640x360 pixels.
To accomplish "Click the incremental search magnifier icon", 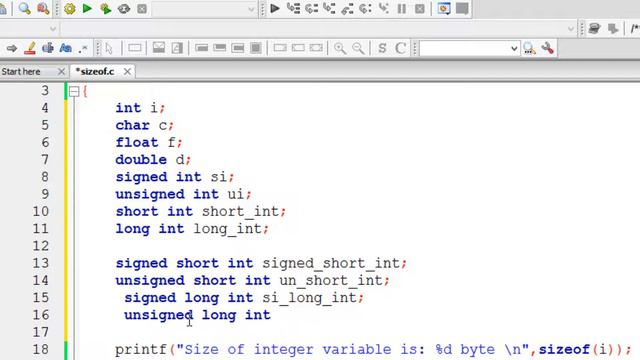I will click(x=529, y=49).
